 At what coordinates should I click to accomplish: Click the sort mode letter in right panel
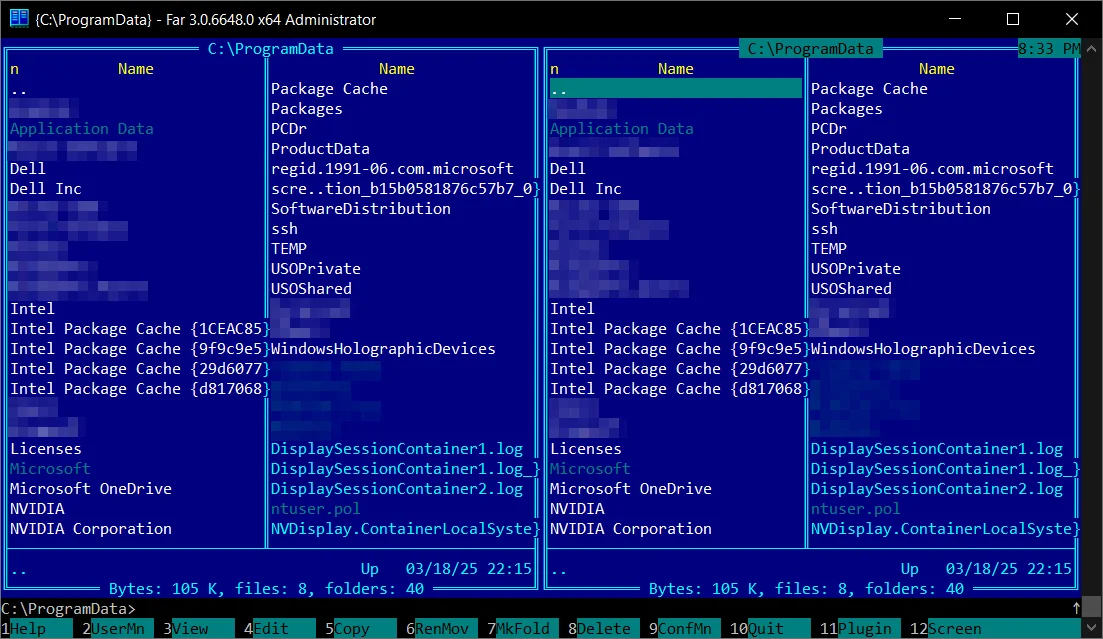pyautogui.click(x=554, y=69)
